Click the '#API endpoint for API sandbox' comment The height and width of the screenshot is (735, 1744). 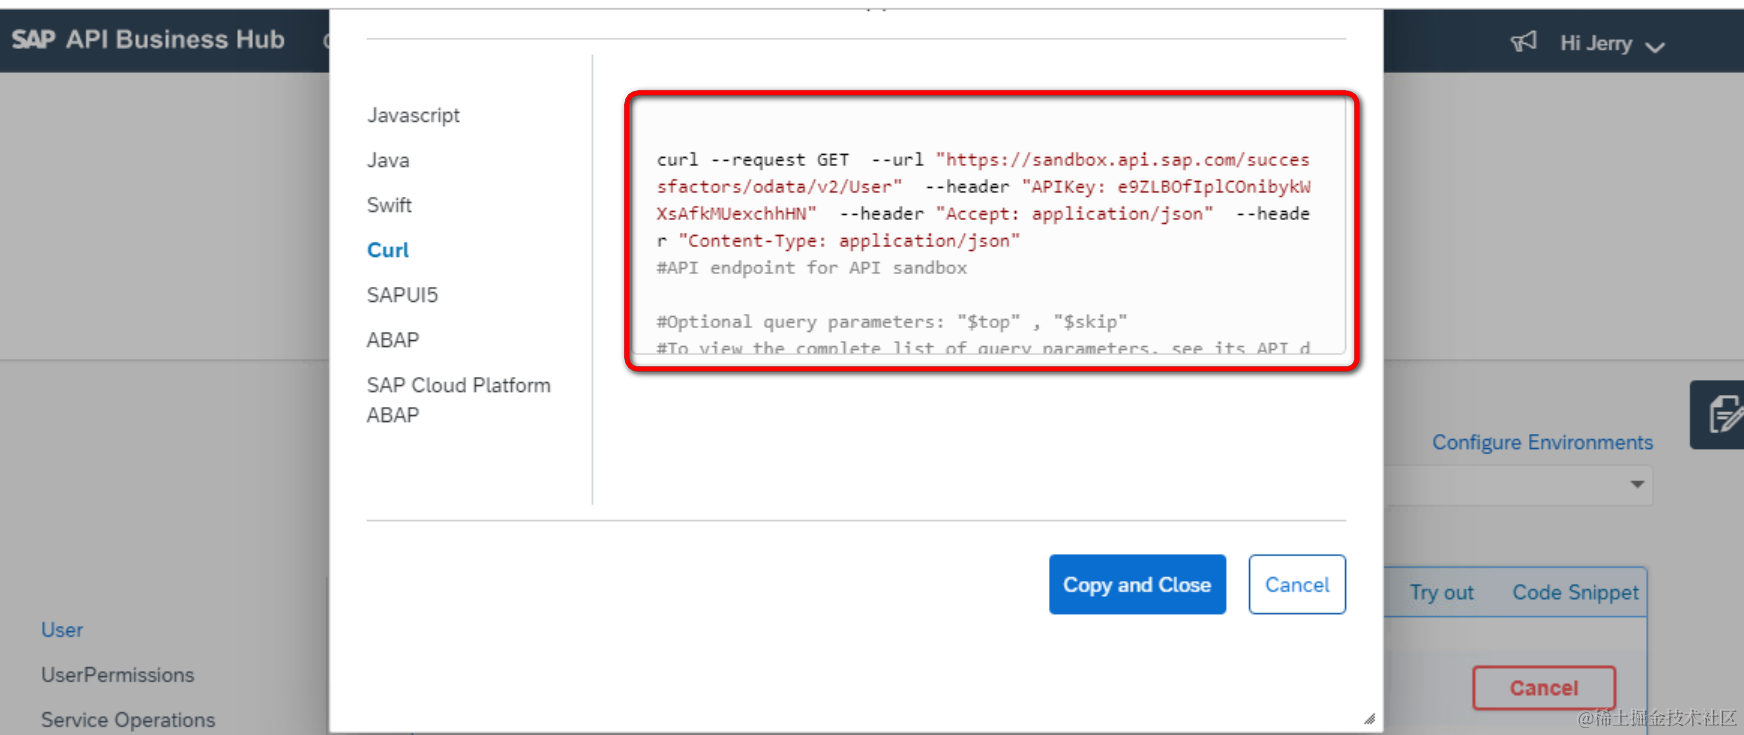tap(811, 268)
